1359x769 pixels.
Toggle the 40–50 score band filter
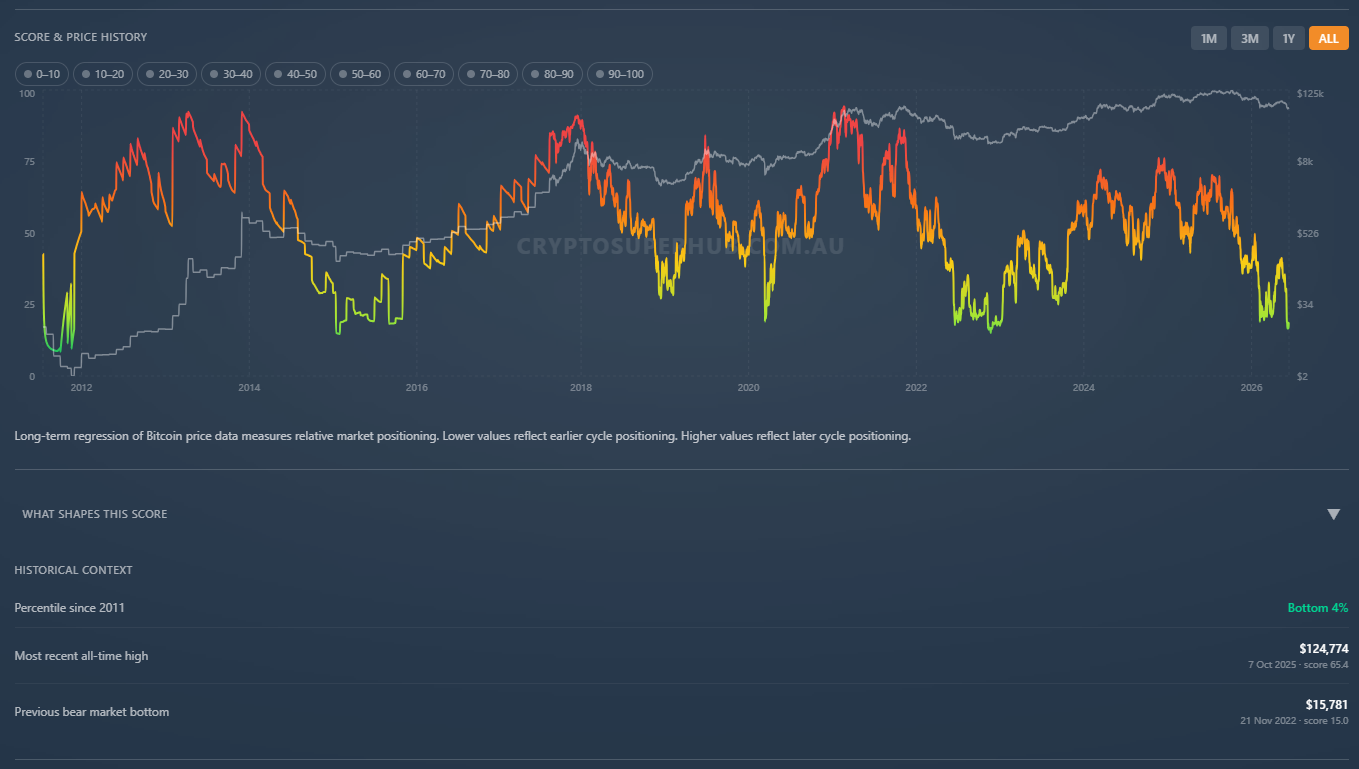coord(295,74)
